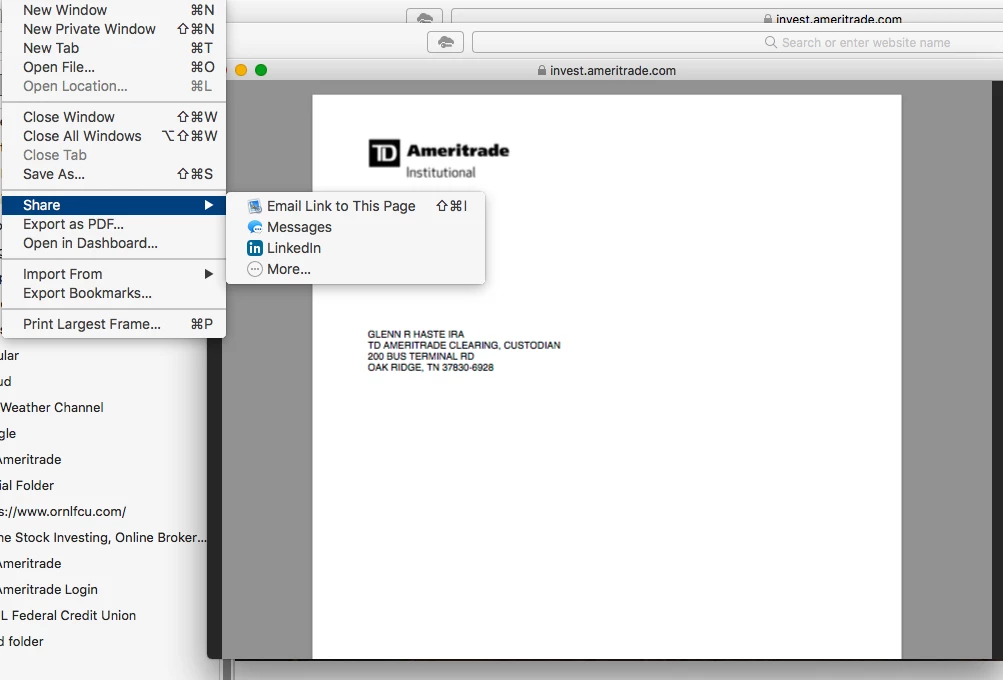Select More… in the Share submenu
1003x680 pixels.
pyautogui.click(x=356, y=269)
